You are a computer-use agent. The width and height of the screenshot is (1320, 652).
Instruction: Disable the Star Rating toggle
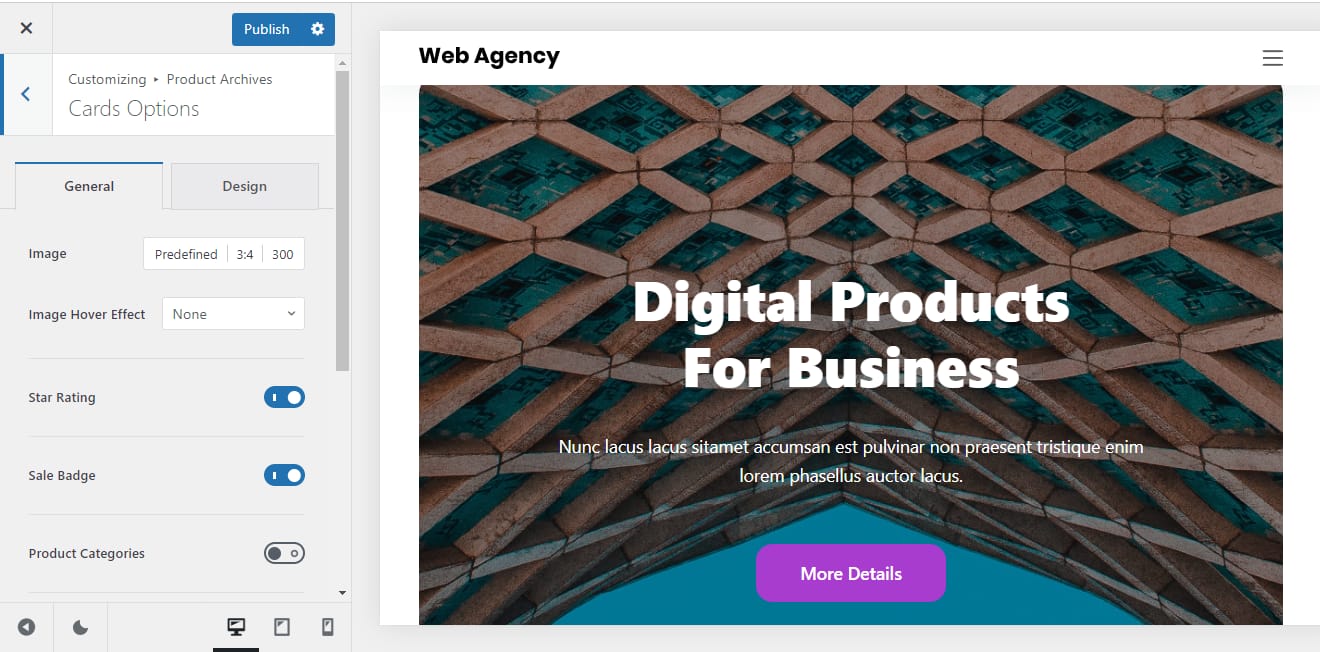tap(284, 397)
